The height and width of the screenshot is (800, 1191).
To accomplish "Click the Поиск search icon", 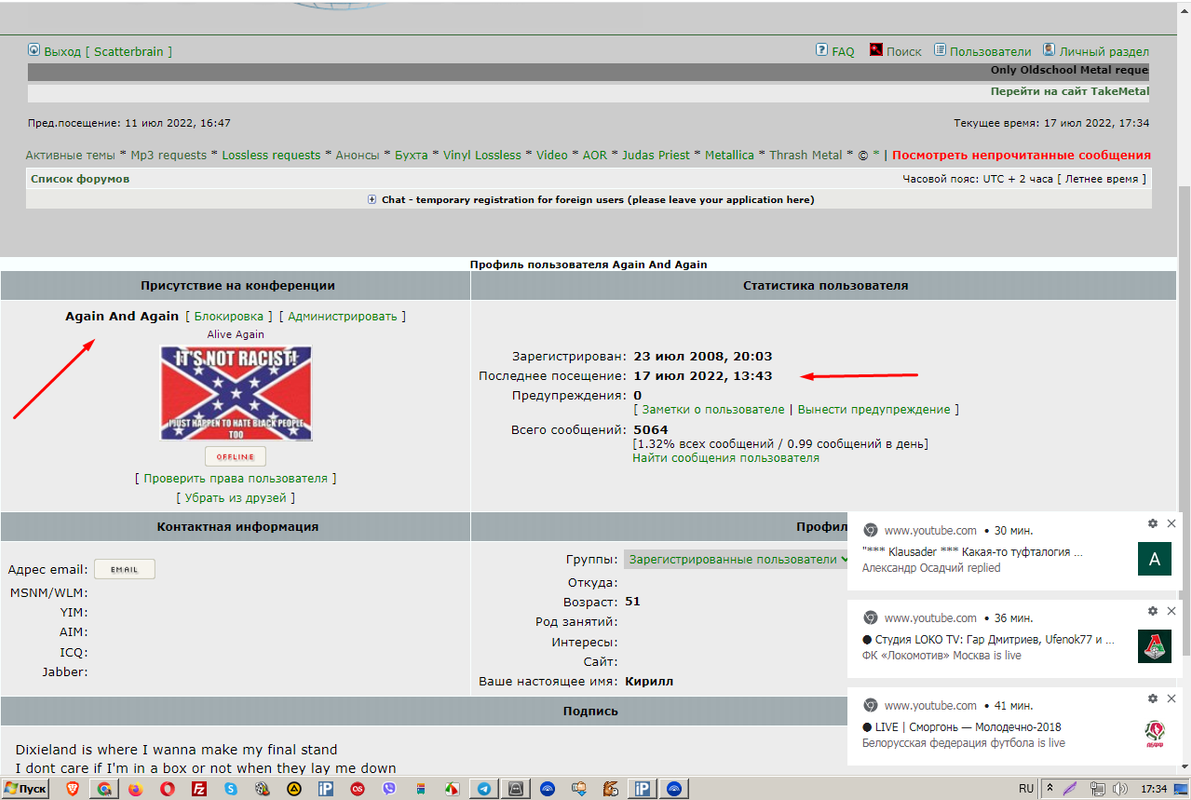I will (876, 50).
